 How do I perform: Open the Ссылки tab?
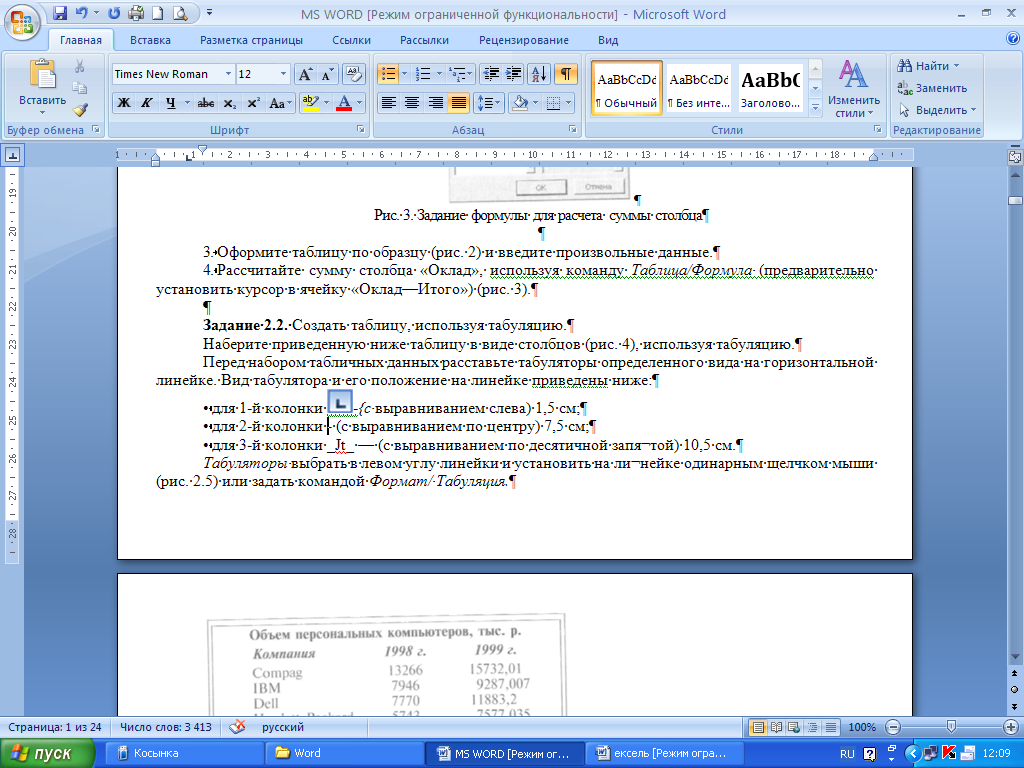(351, 40)
